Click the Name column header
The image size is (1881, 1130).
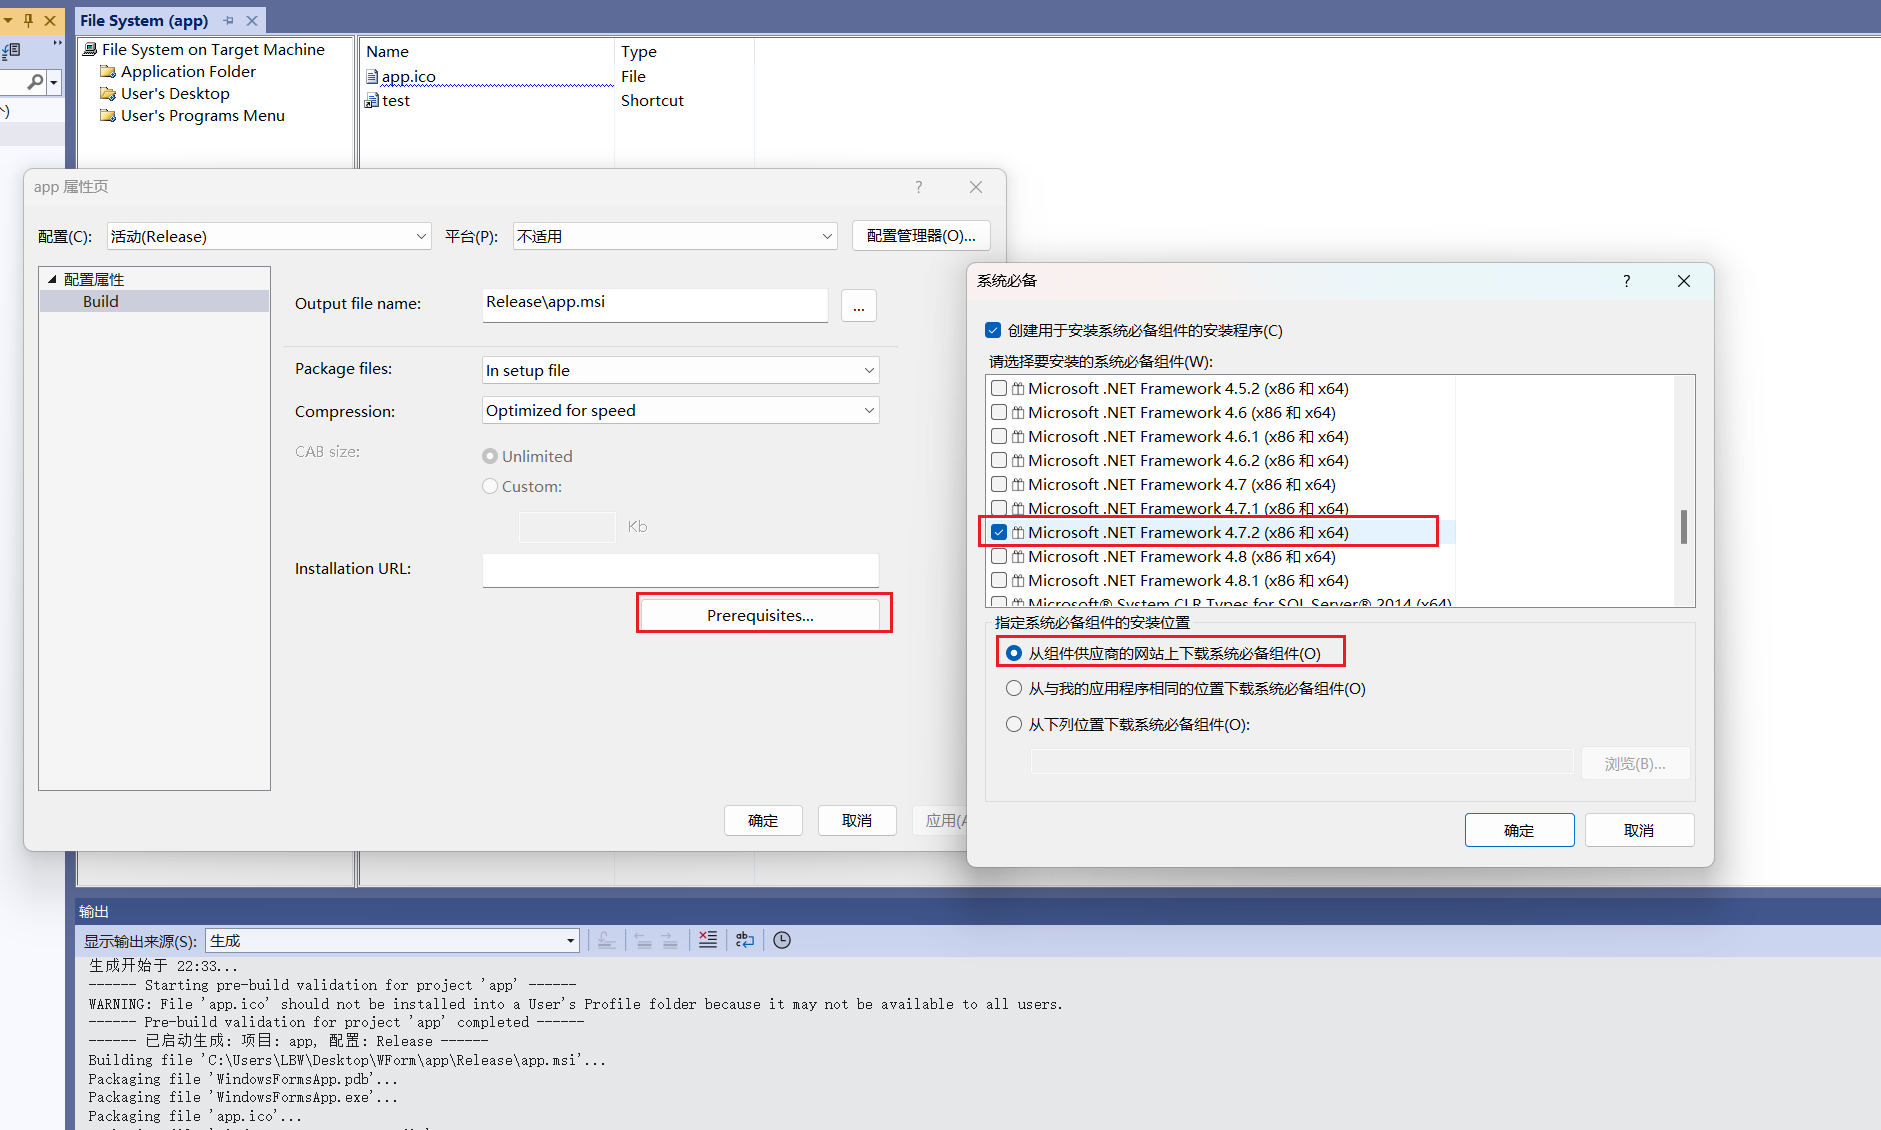(x=387, y=51)
